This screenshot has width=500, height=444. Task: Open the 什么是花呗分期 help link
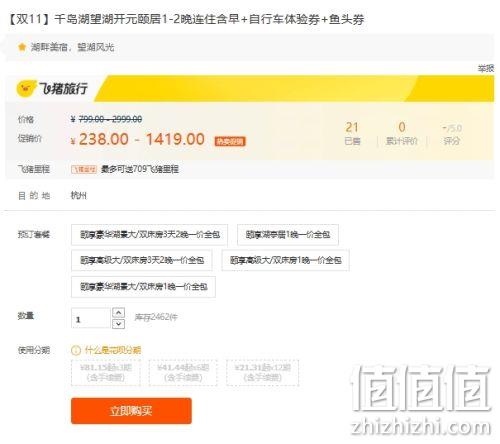[x=113, y=350]
